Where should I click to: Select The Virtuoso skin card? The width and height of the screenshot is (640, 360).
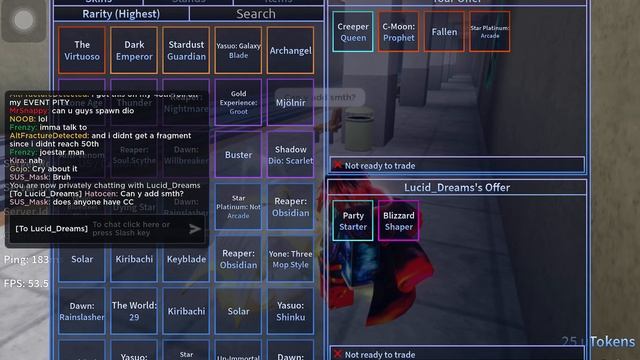click(82, 50)
